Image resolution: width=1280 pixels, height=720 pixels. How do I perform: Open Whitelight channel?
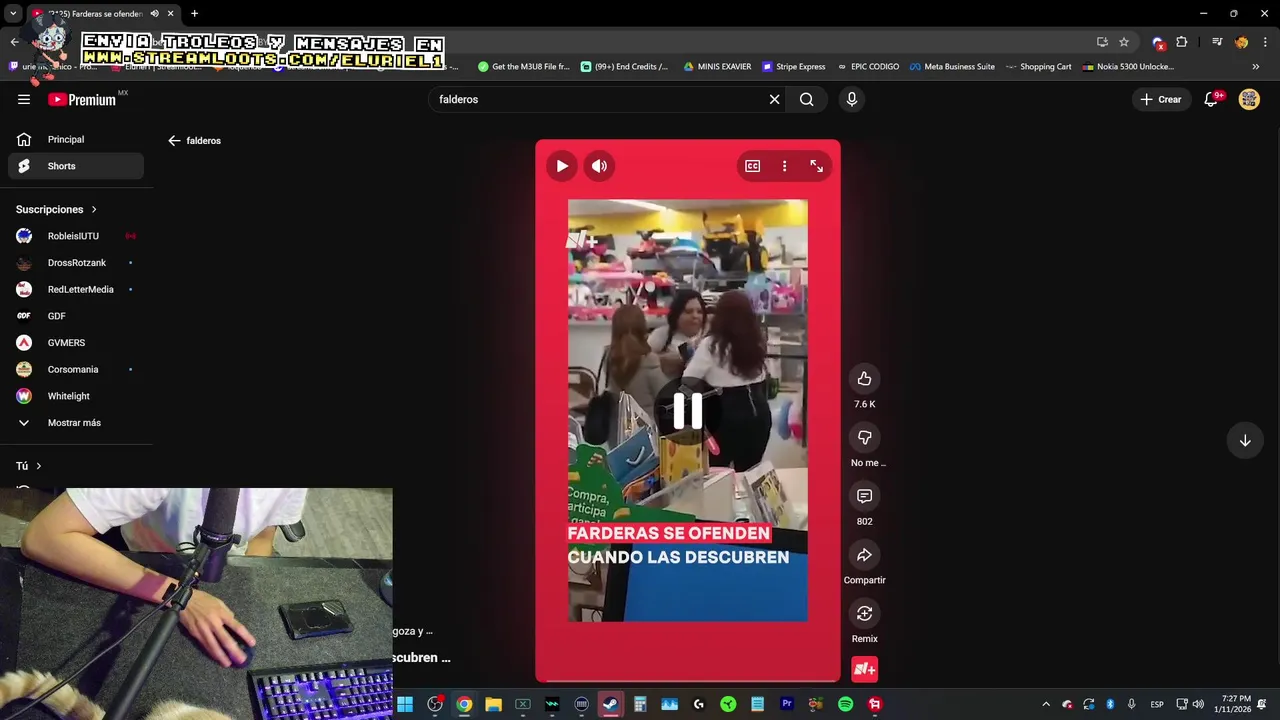click(x=76, y=396)
